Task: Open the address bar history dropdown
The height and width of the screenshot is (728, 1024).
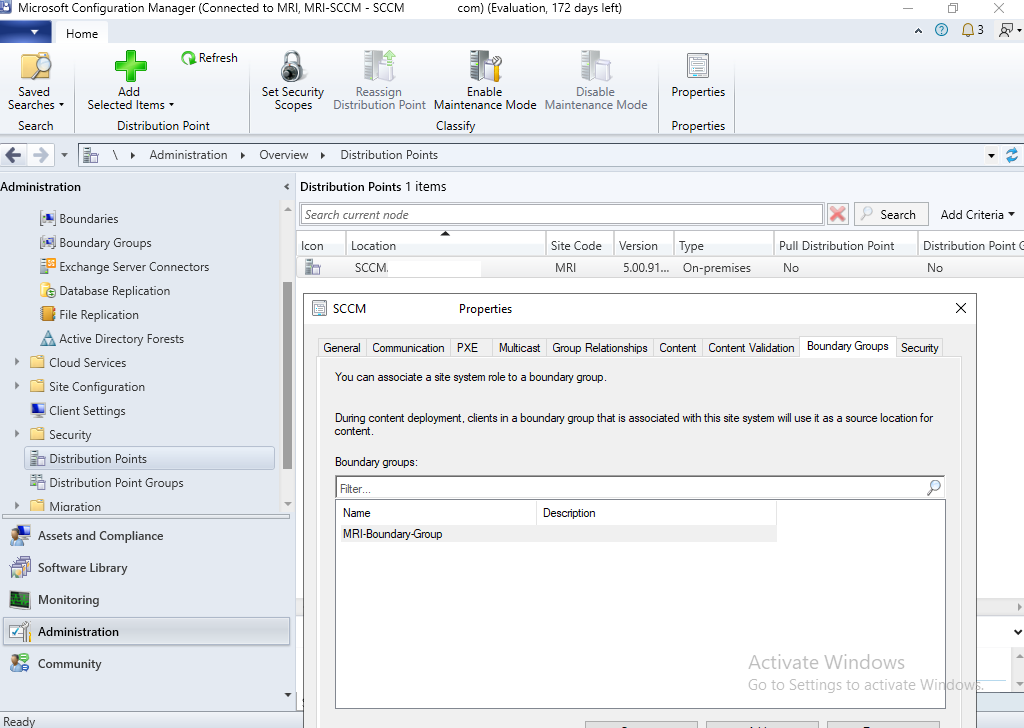Action: point(991,155)
